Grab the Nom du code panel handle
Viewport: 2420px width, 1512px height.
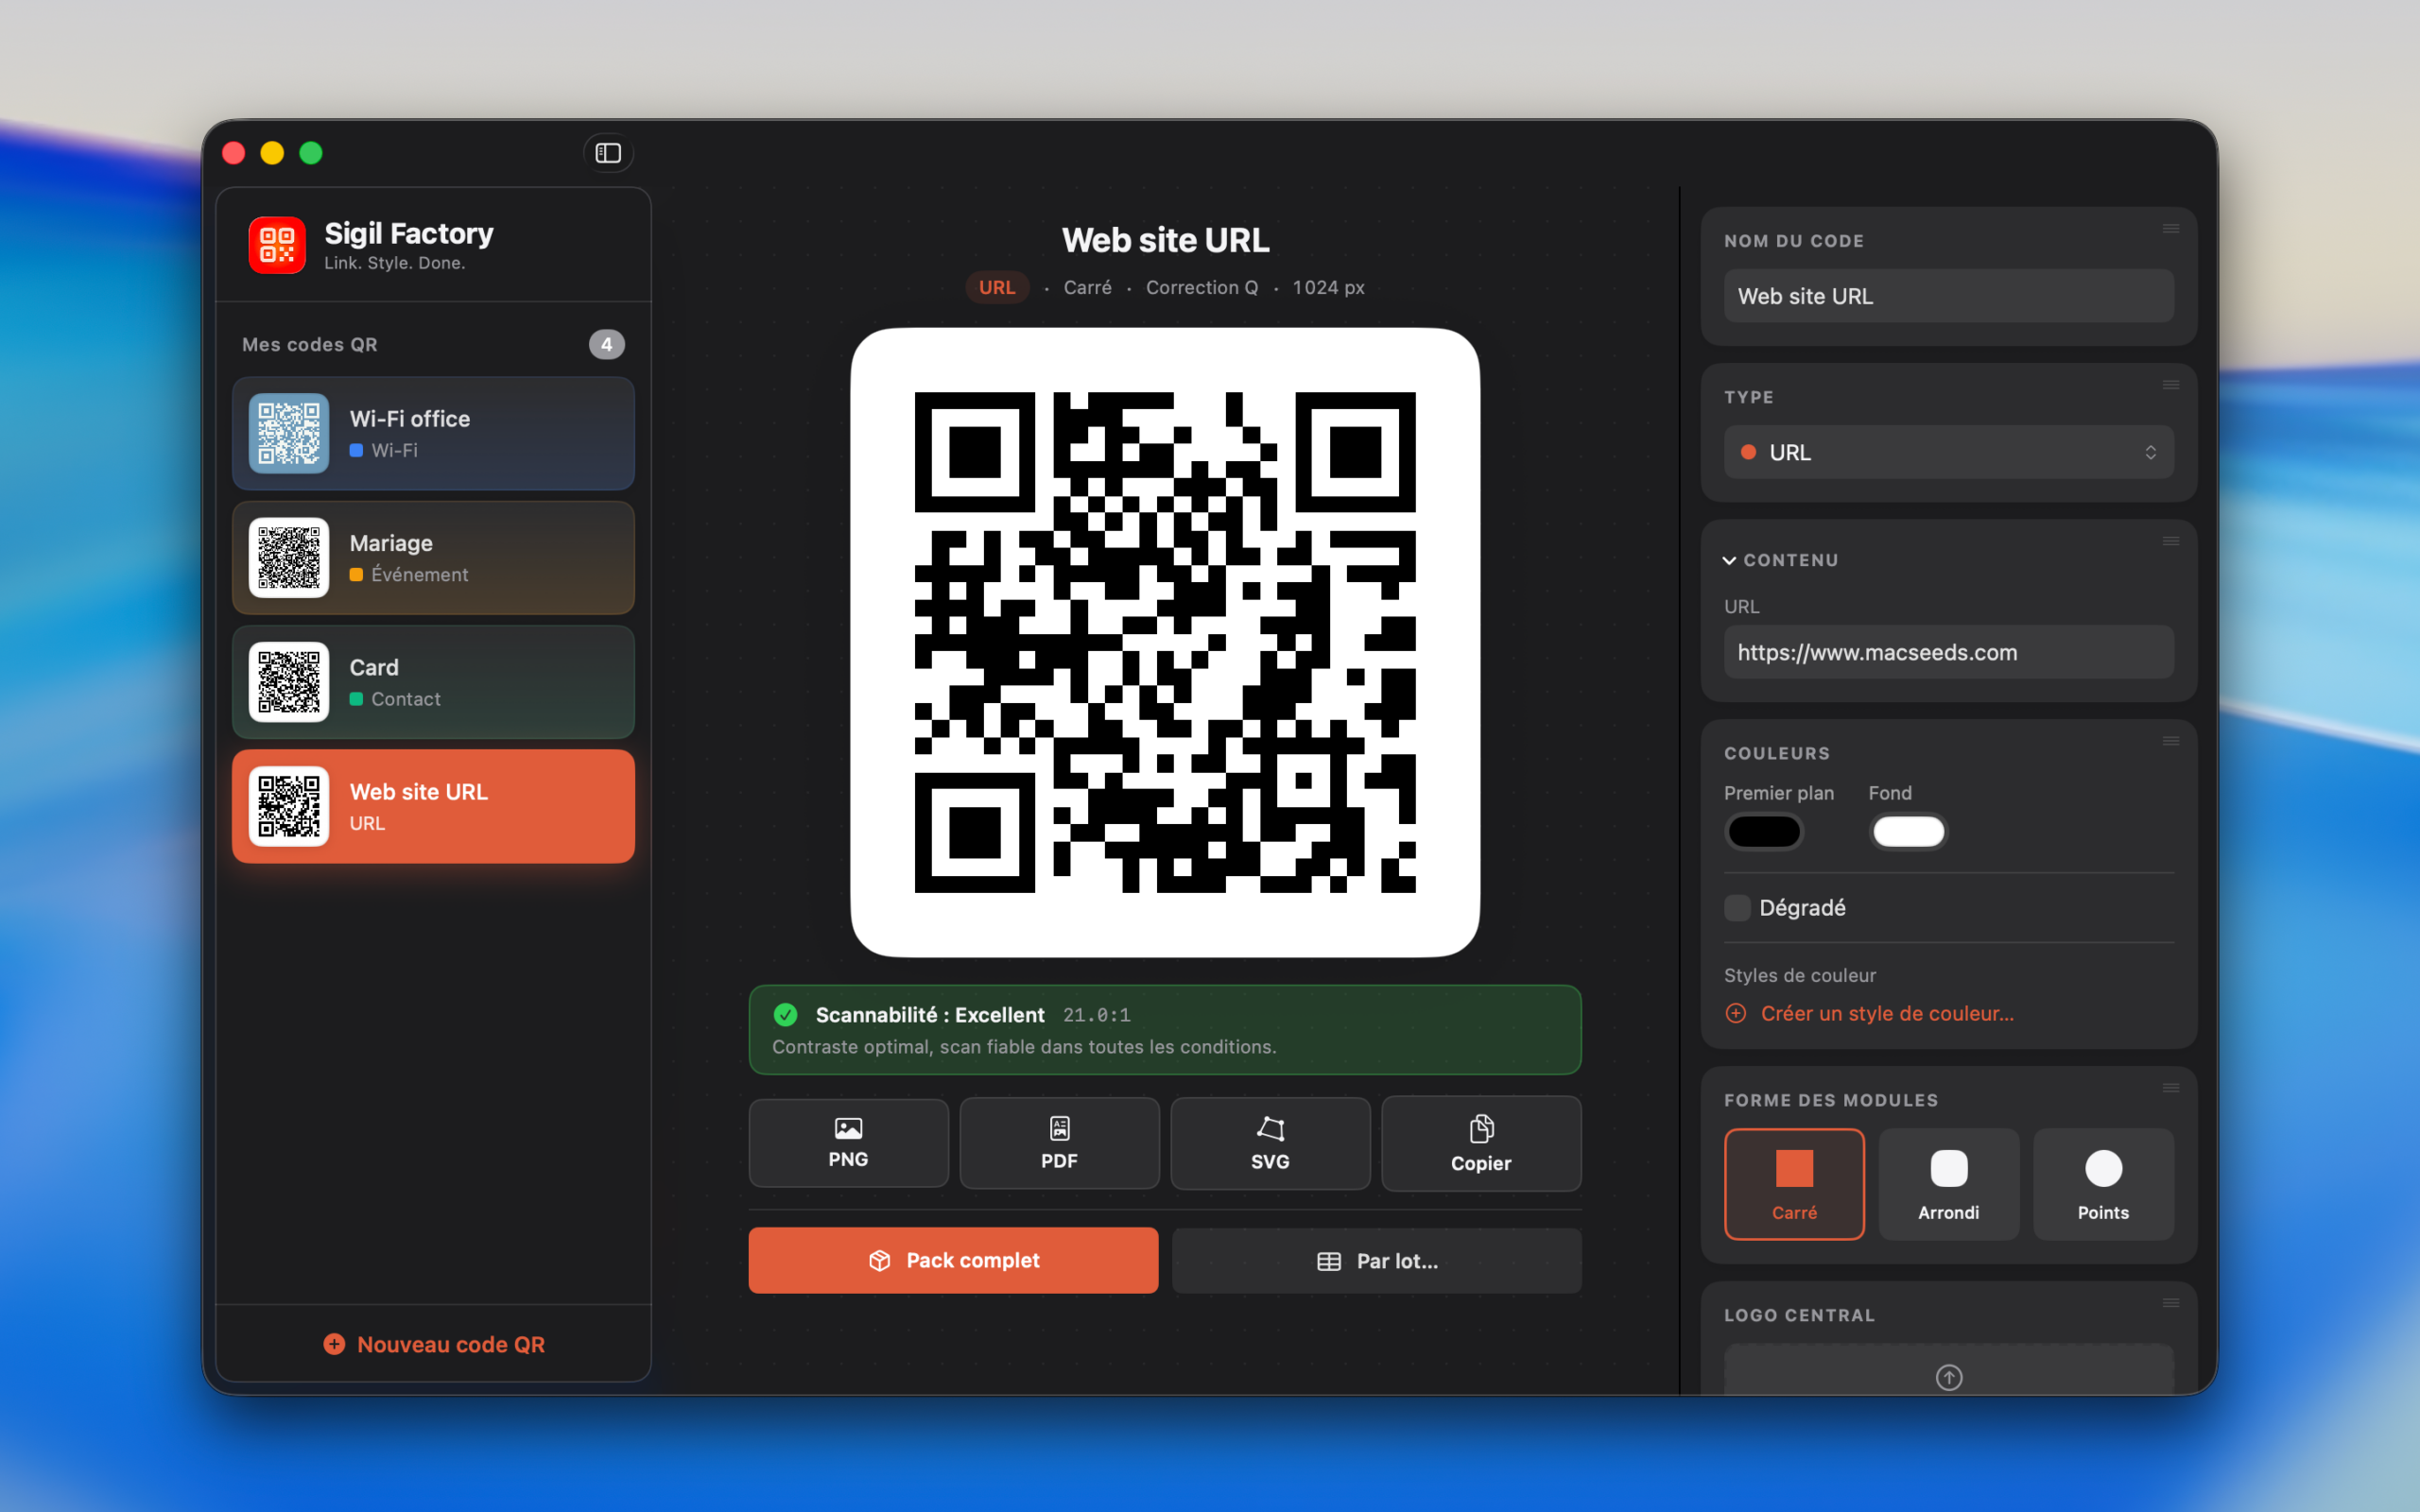tap(2170, 229)
